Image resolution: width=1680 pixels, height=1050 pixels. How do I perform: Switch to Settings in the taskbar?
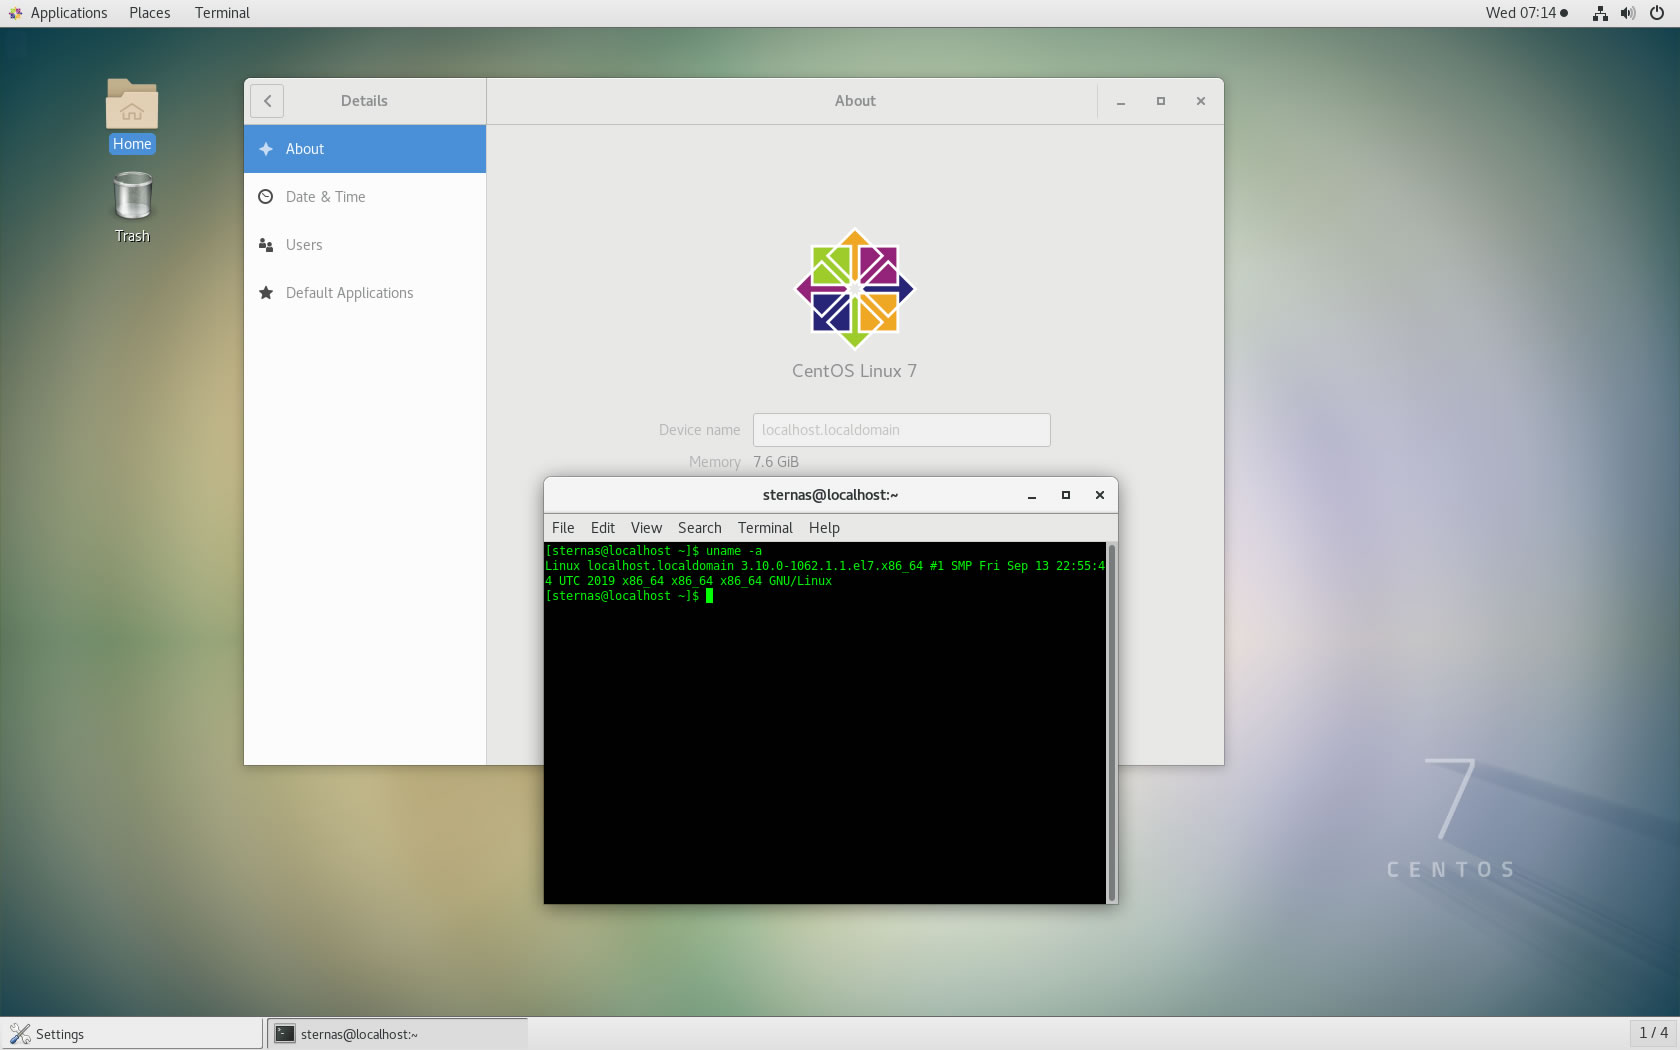[x=131, y=1034]
